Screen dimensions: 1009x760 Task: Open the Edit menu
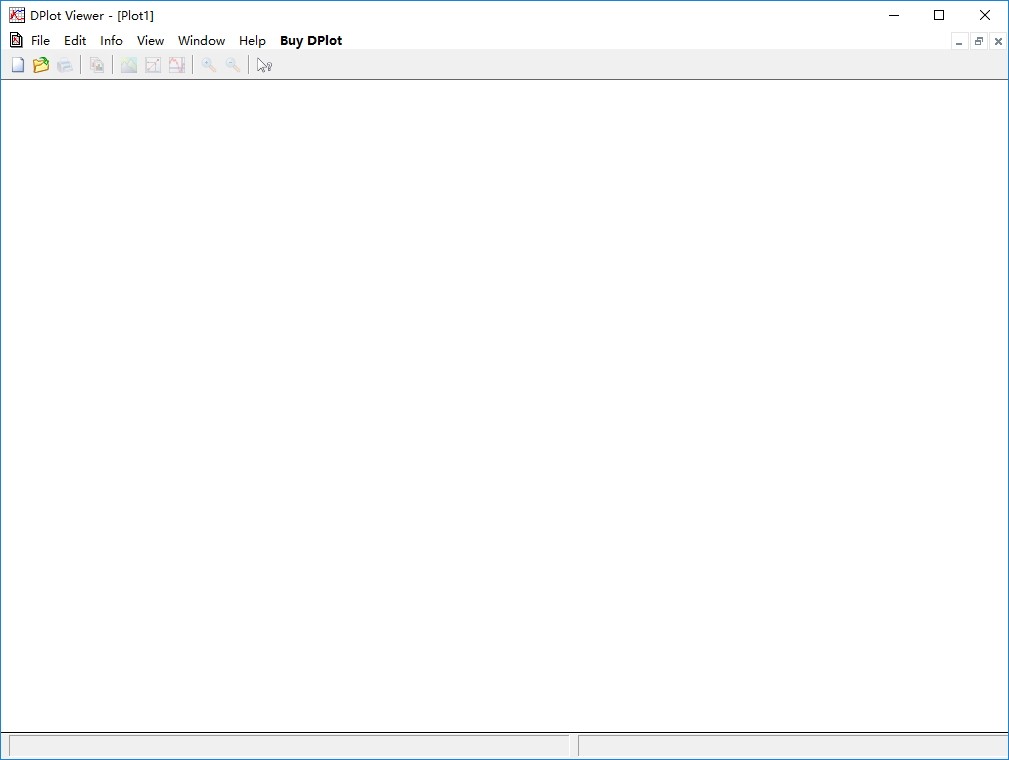(x=75, y=41)
